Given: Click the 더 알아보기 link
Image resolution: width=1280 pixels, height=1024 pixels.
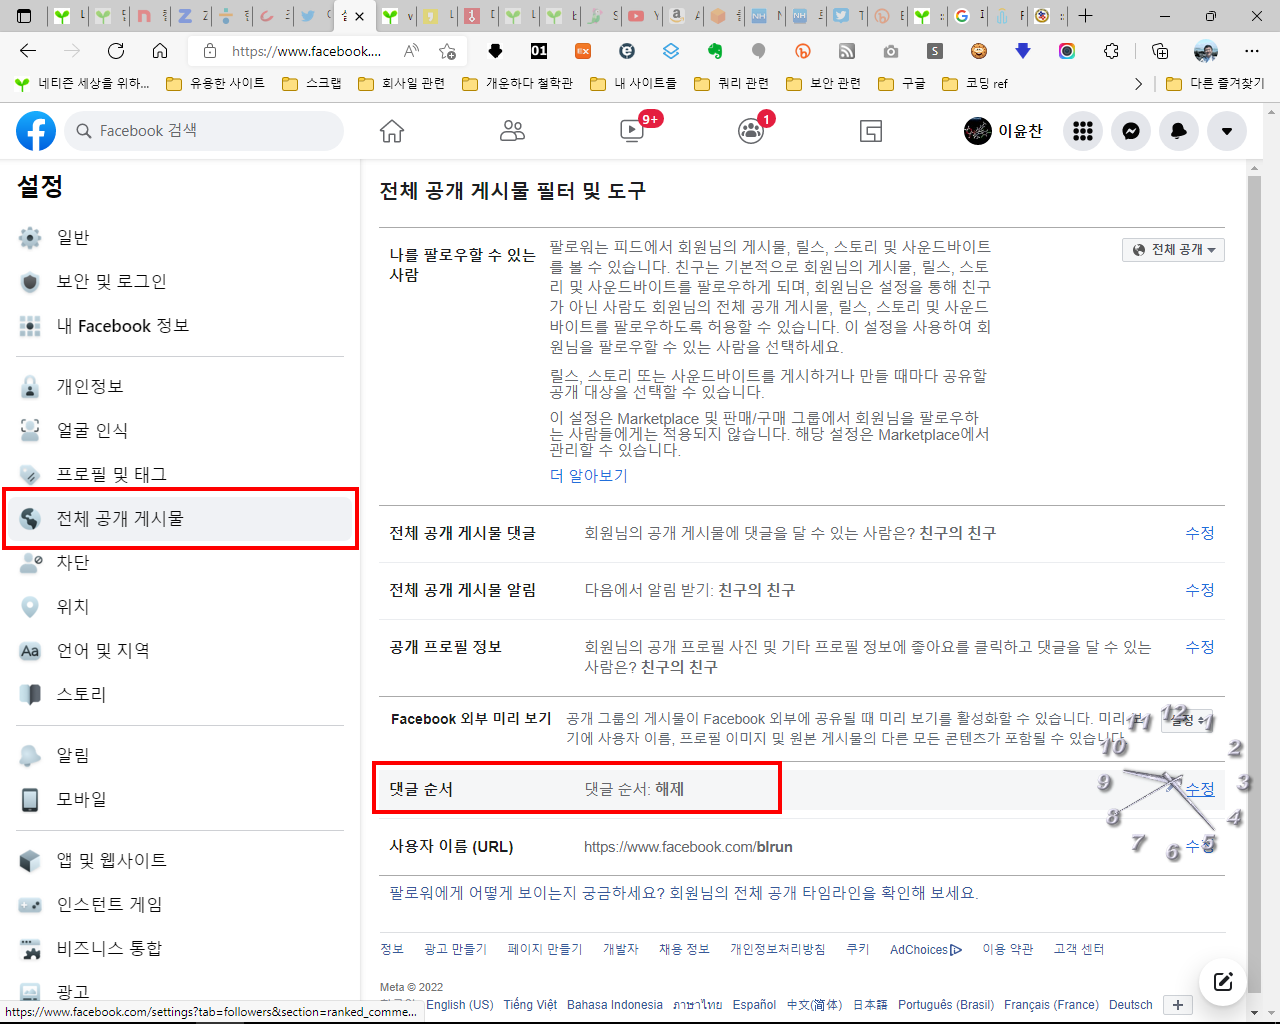Looking at the screenshot, I should [588, 476].
